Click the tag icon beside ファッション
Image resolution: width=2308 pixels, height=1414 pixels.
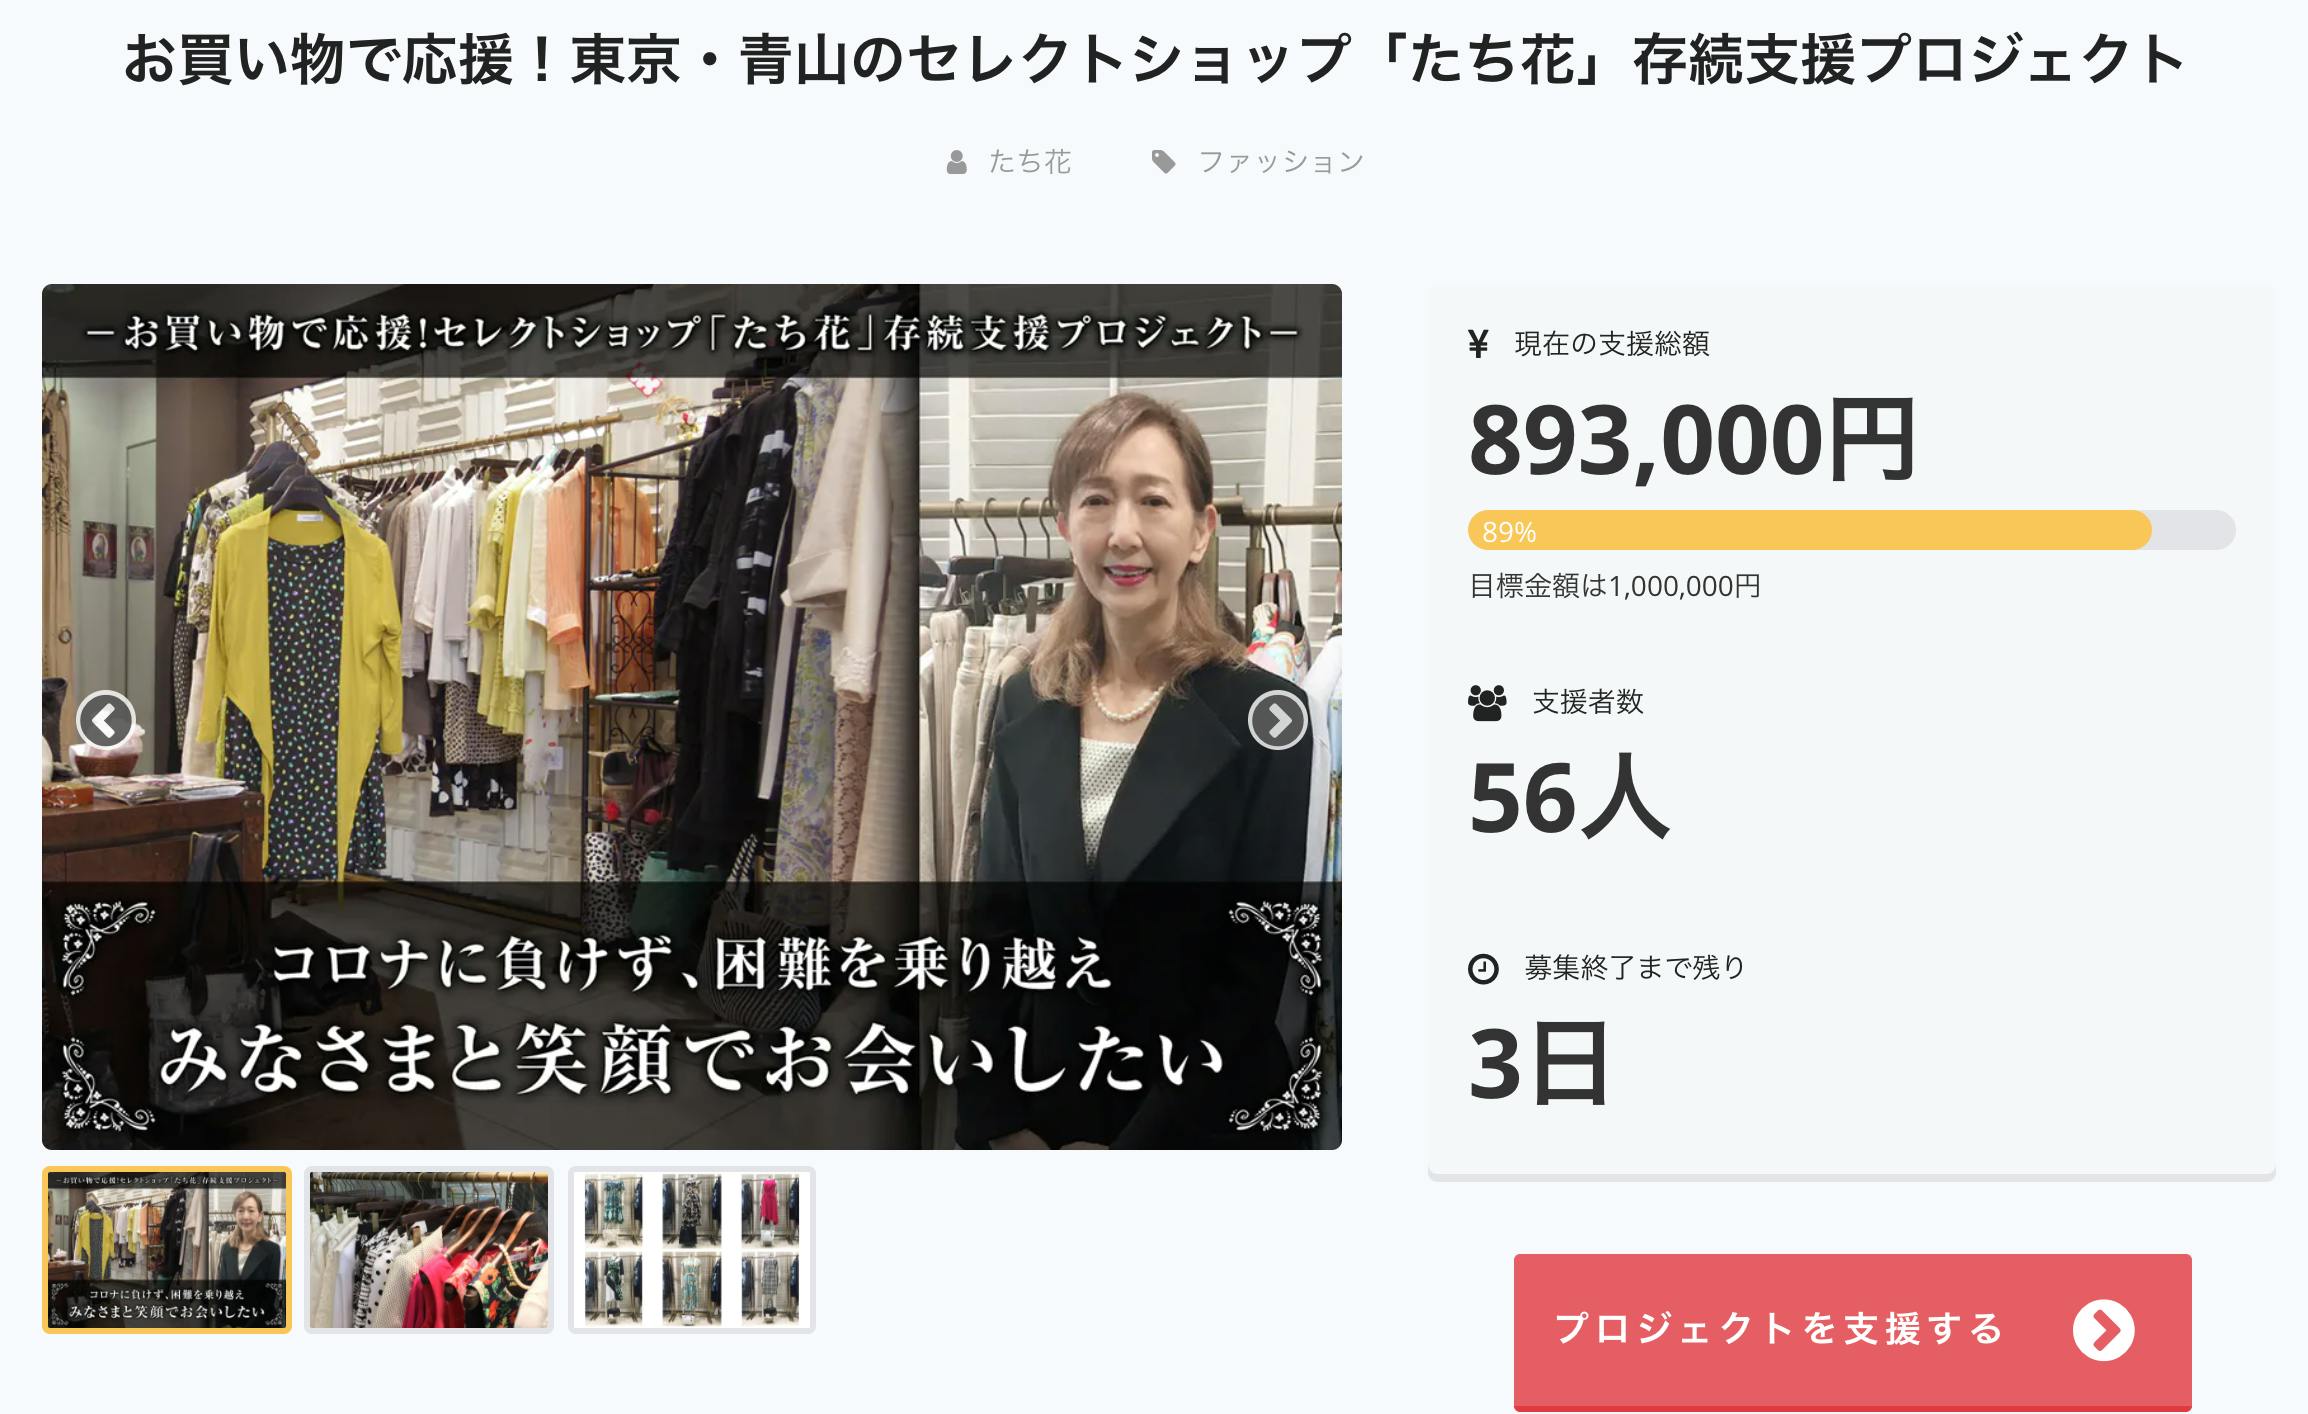click(1163, 162)
